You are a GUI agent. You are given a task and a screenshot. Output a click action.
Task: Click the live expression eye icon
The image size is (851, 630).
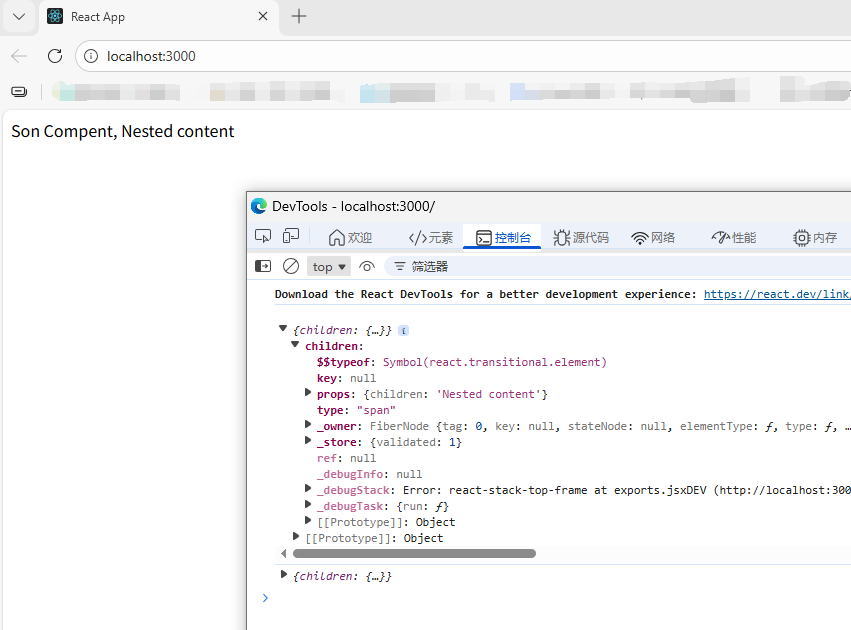(x=367, y=266)
